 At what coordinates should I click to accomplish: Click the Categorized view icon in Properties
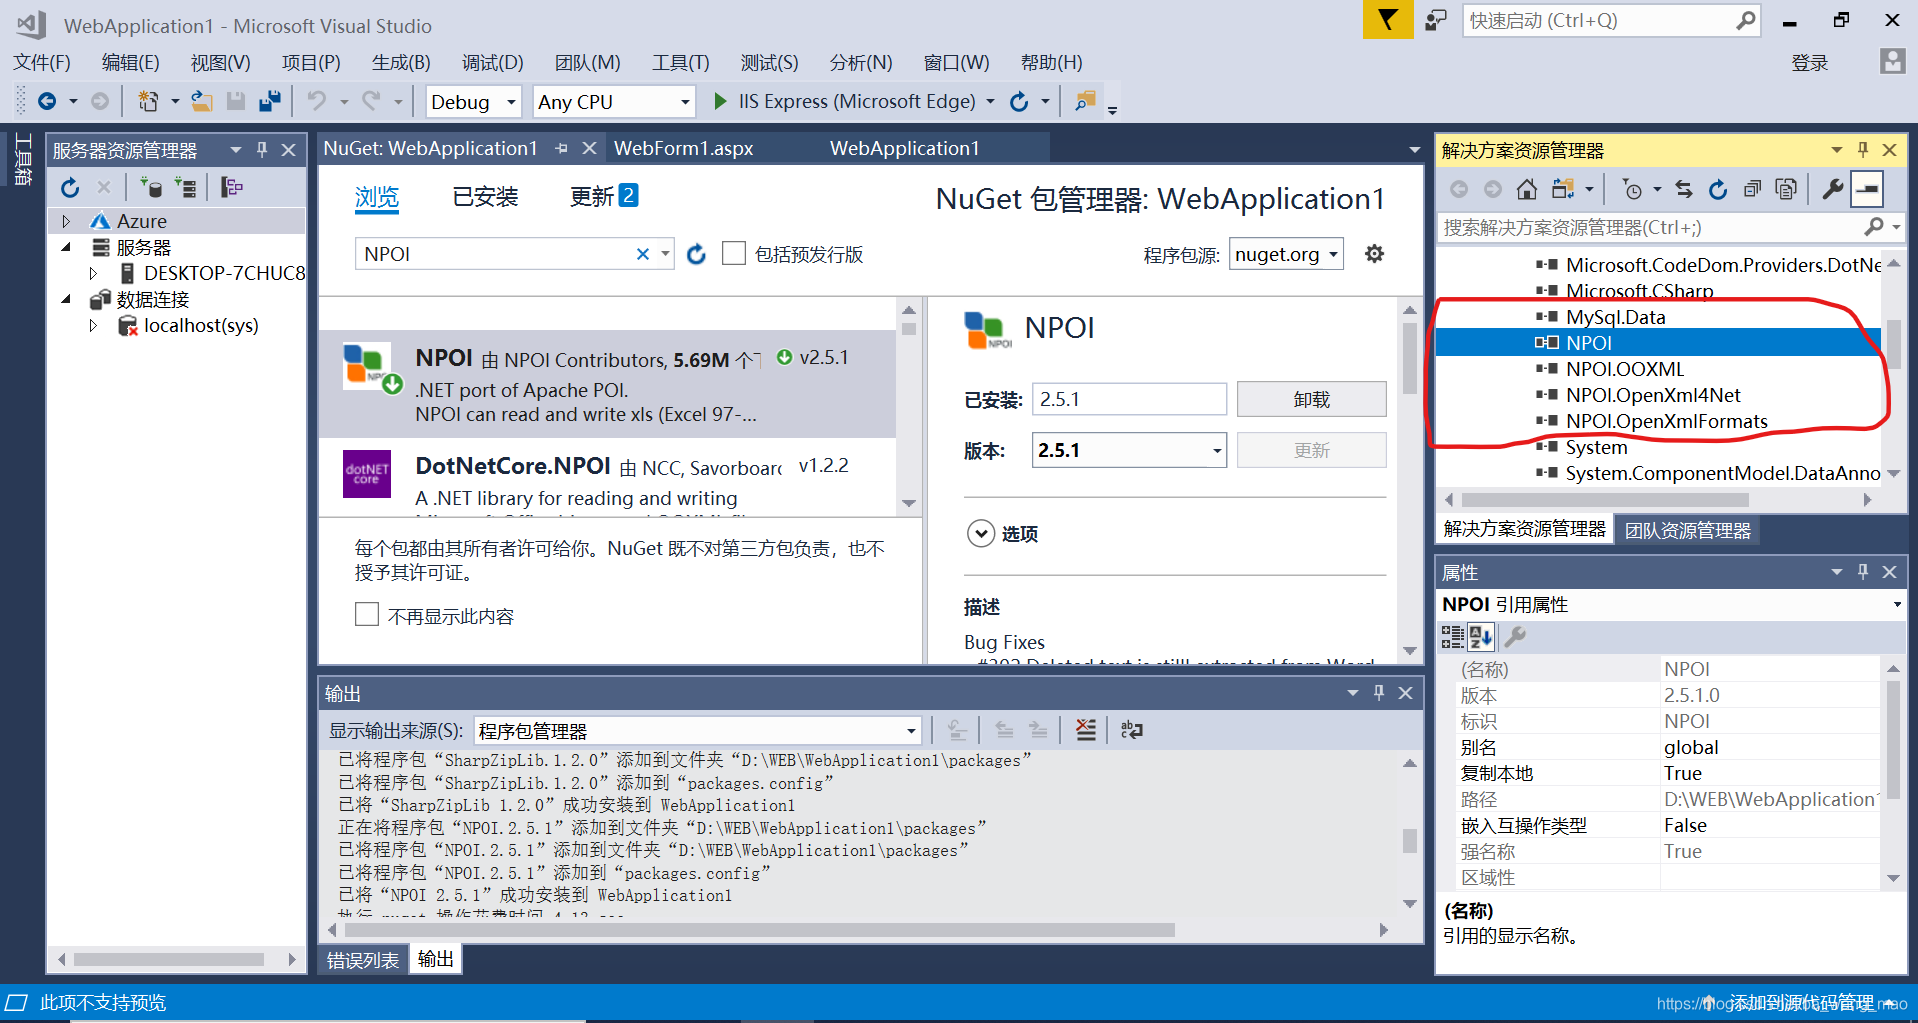(x=1452, y=636)
